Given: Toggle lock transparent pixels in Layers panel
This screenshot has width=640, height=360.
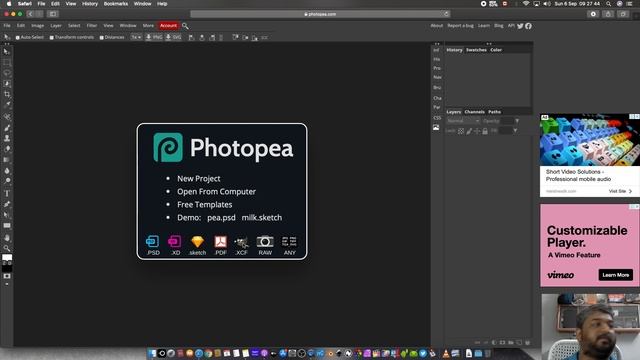Looking at the screenshot, I should pyautogui.click(x=461, y=131).
